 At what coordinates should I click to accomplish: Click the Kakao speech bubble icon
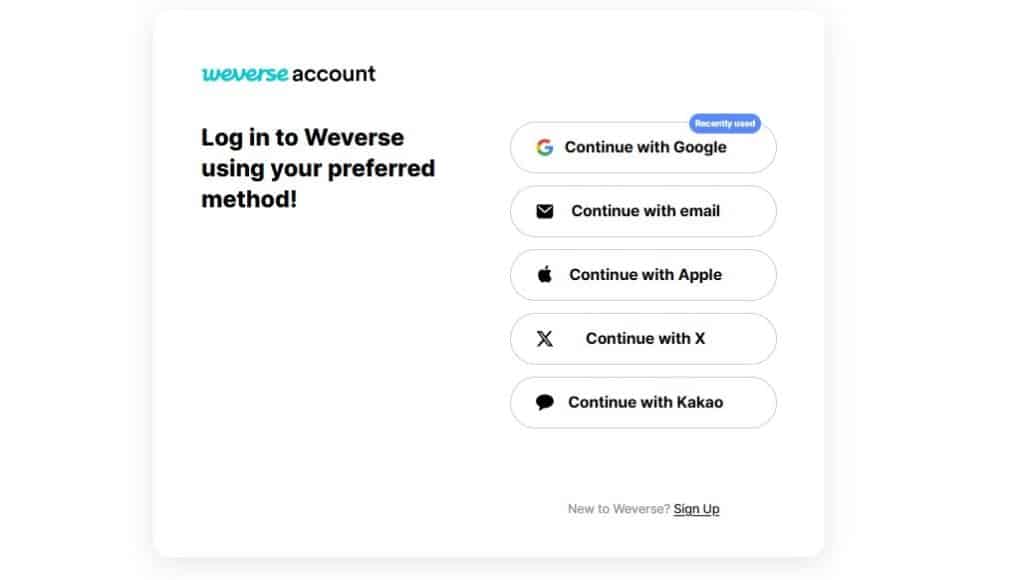[544, 402]
